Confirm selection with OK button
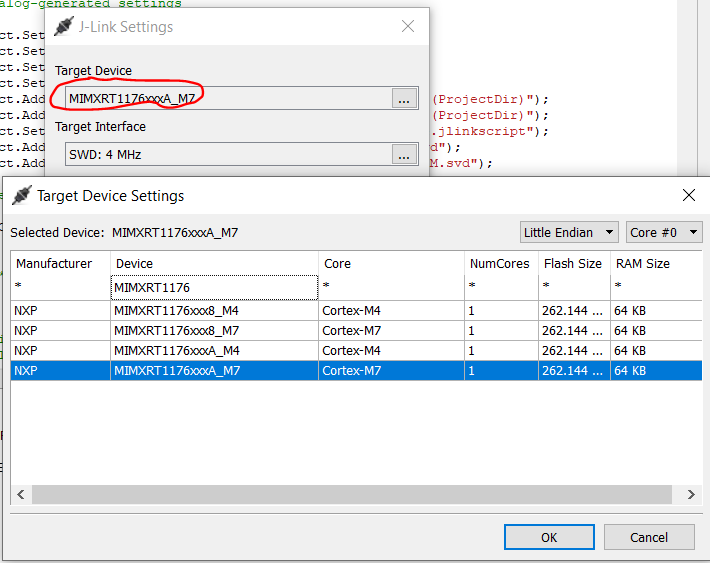Screen dimensions: 710x563 click(x=549, y=537)
